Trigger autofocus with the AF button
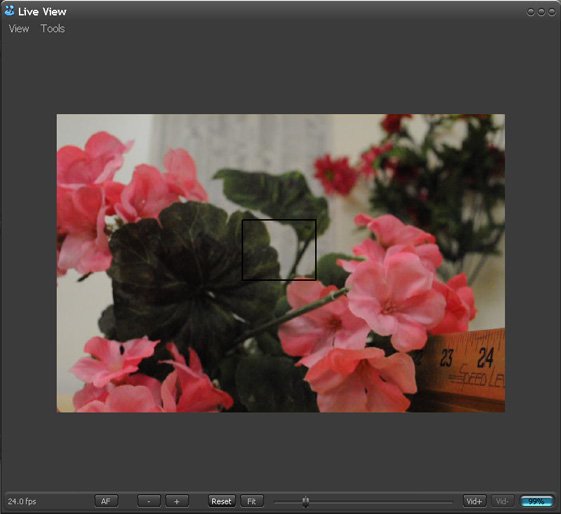This screenshot has height=514, width=561. click(x=106, y=501)
